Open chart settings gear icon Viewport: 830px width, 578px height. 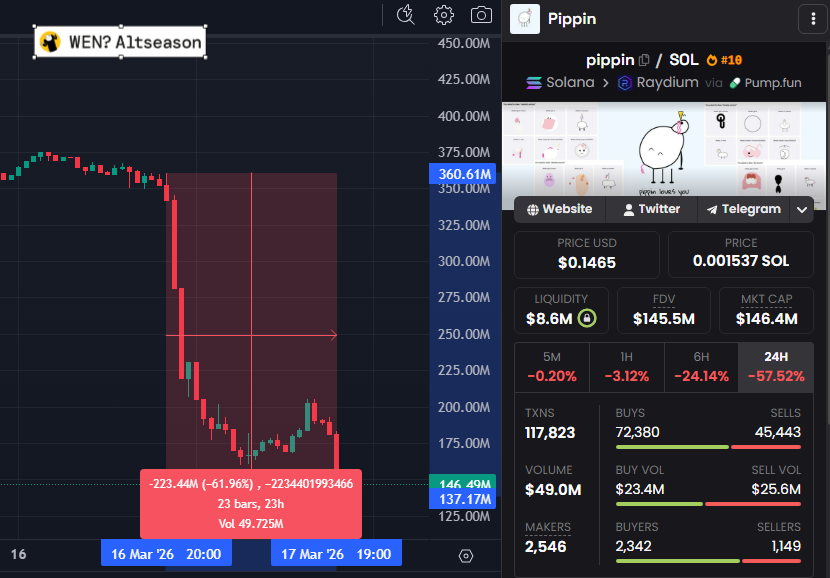[x=444, y=15]
